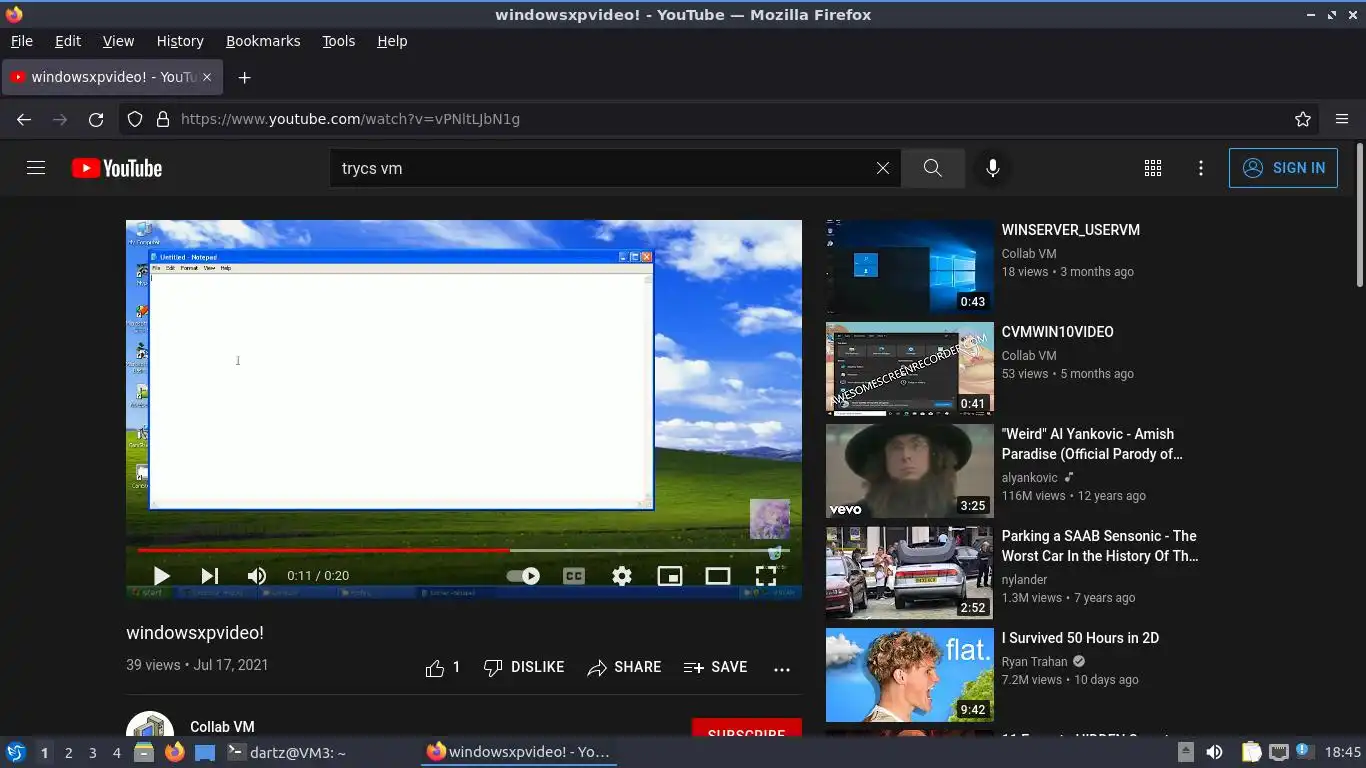The image size is (1366, 768).
Task: Run search with the magnifying glass button
Action: click(933, 168)
